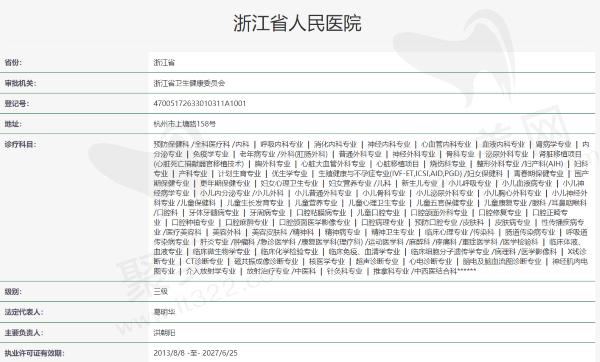Click 计划生育专业 in the department list
The image size is (600, 362).
point(240,173)
